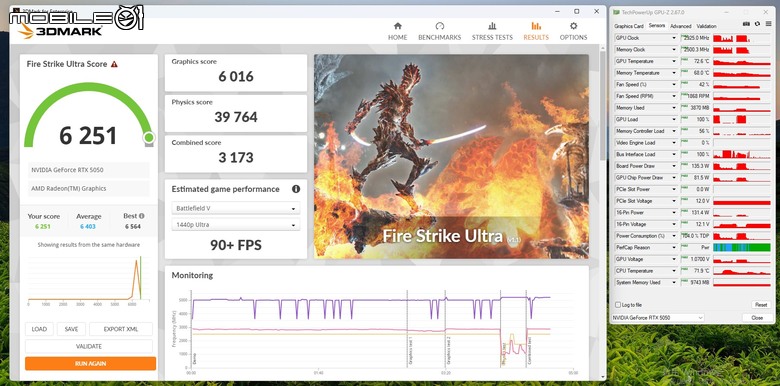The height and width of the screenshot is (386, 780).
Task: Click the Fire Strike Ultra preview image
Action: (x=451, y=156)
